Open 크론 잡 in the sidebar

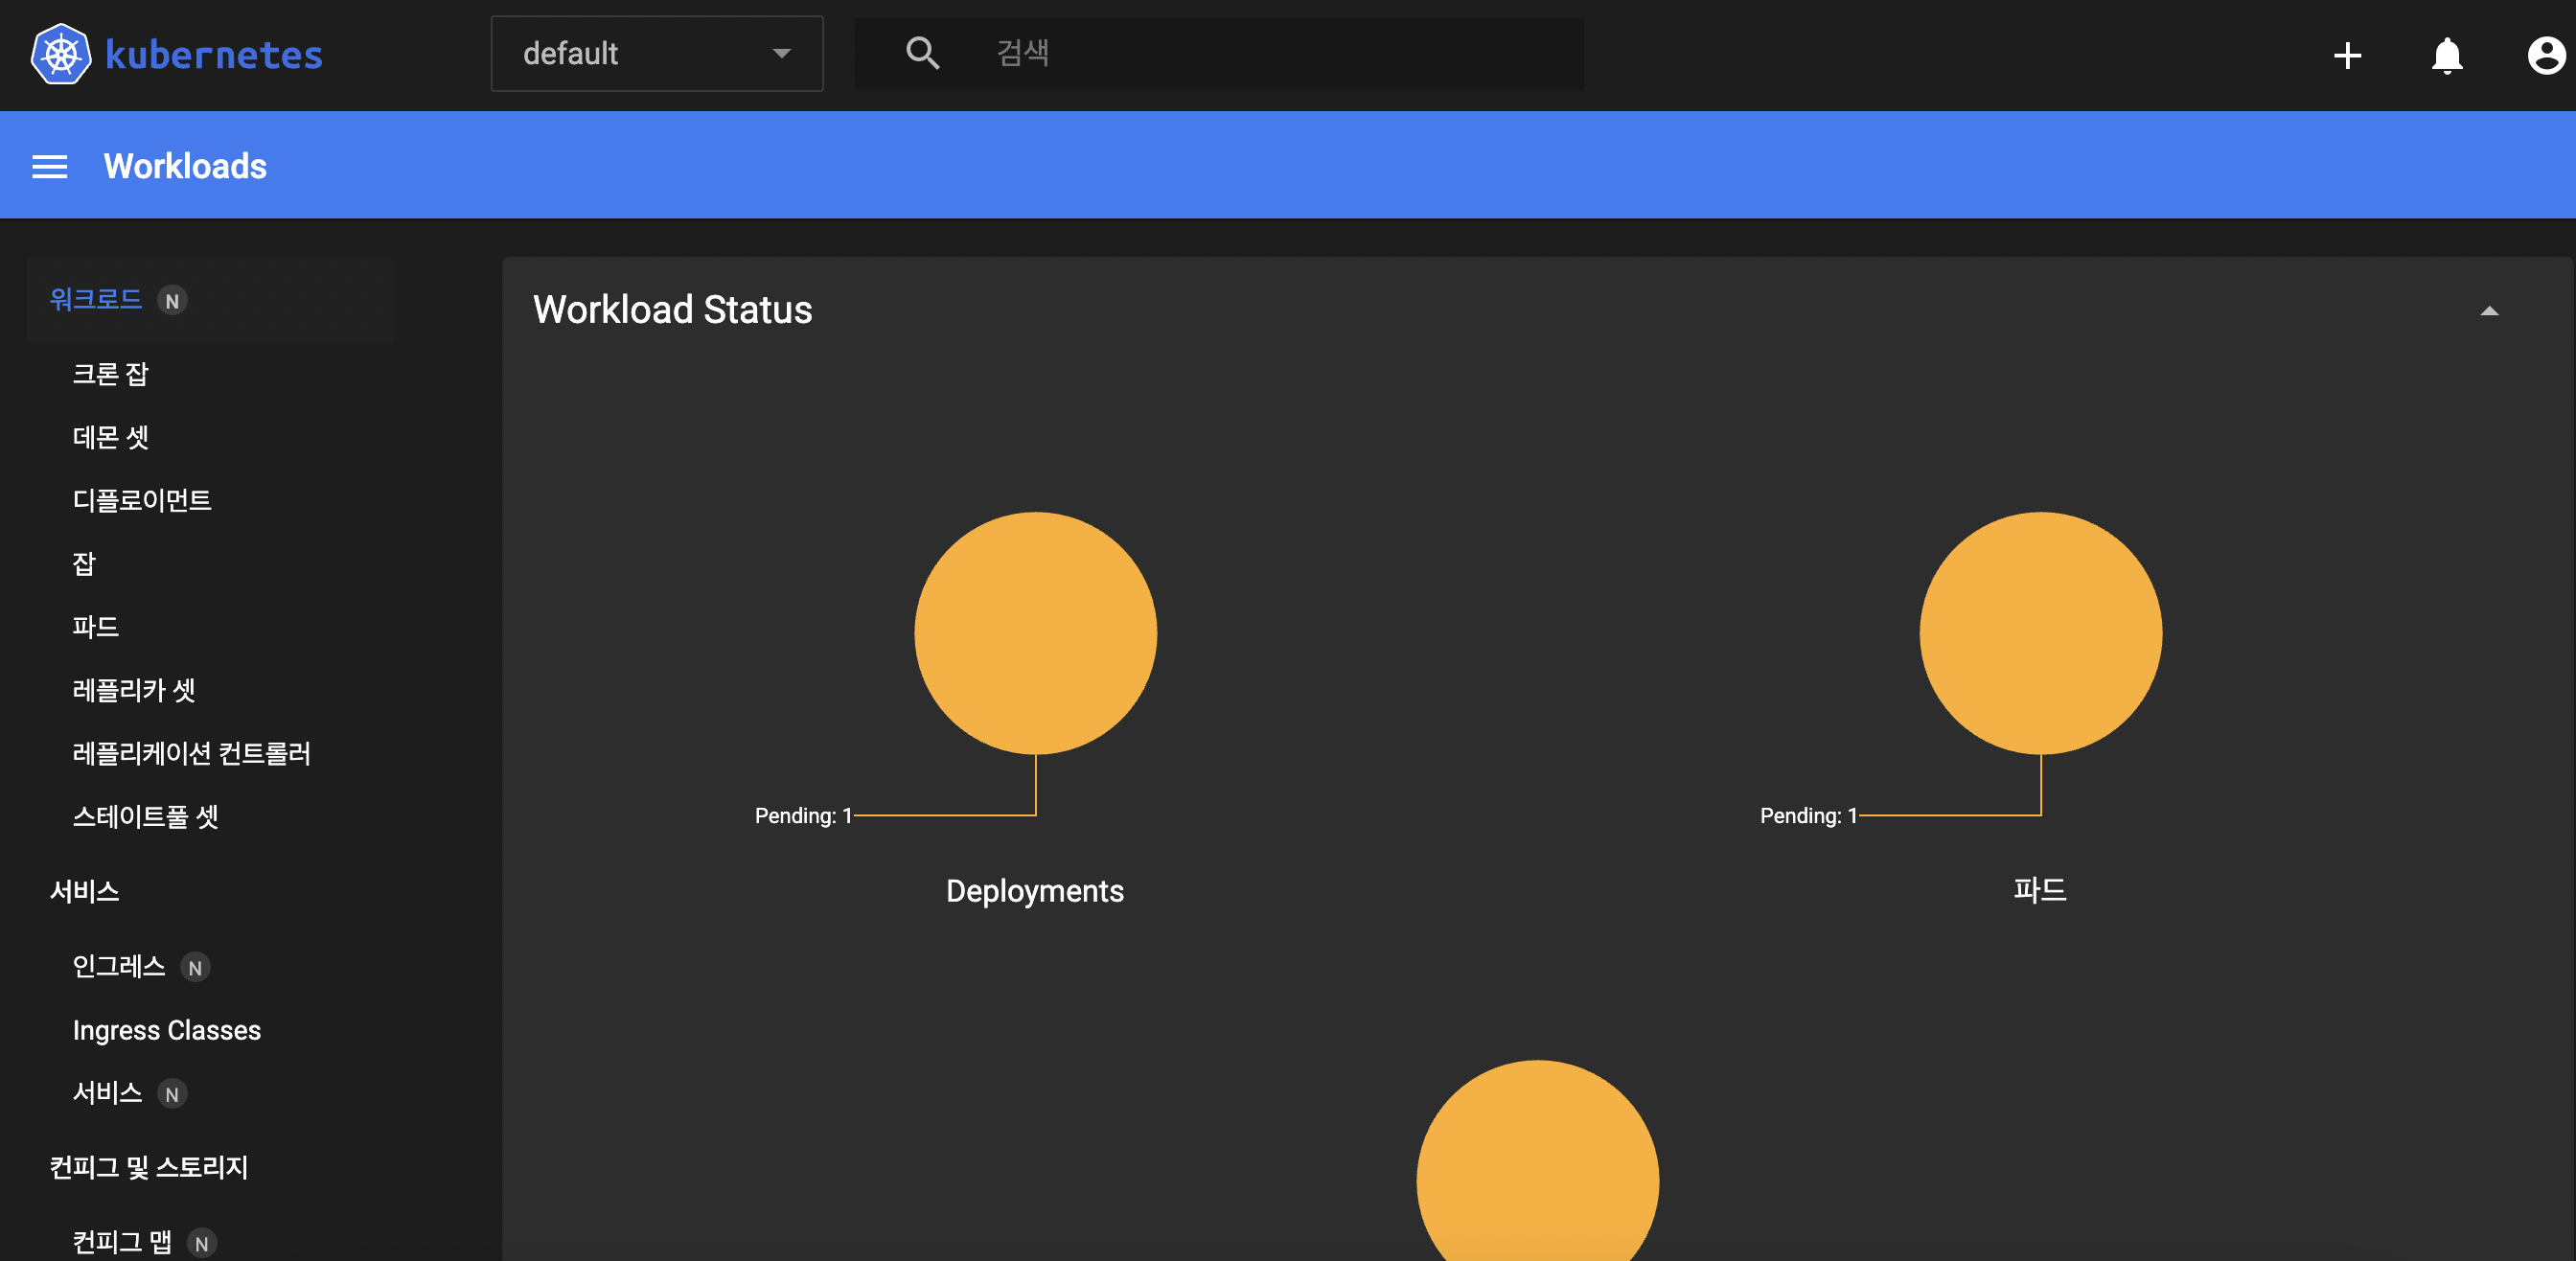coord(110,373)
